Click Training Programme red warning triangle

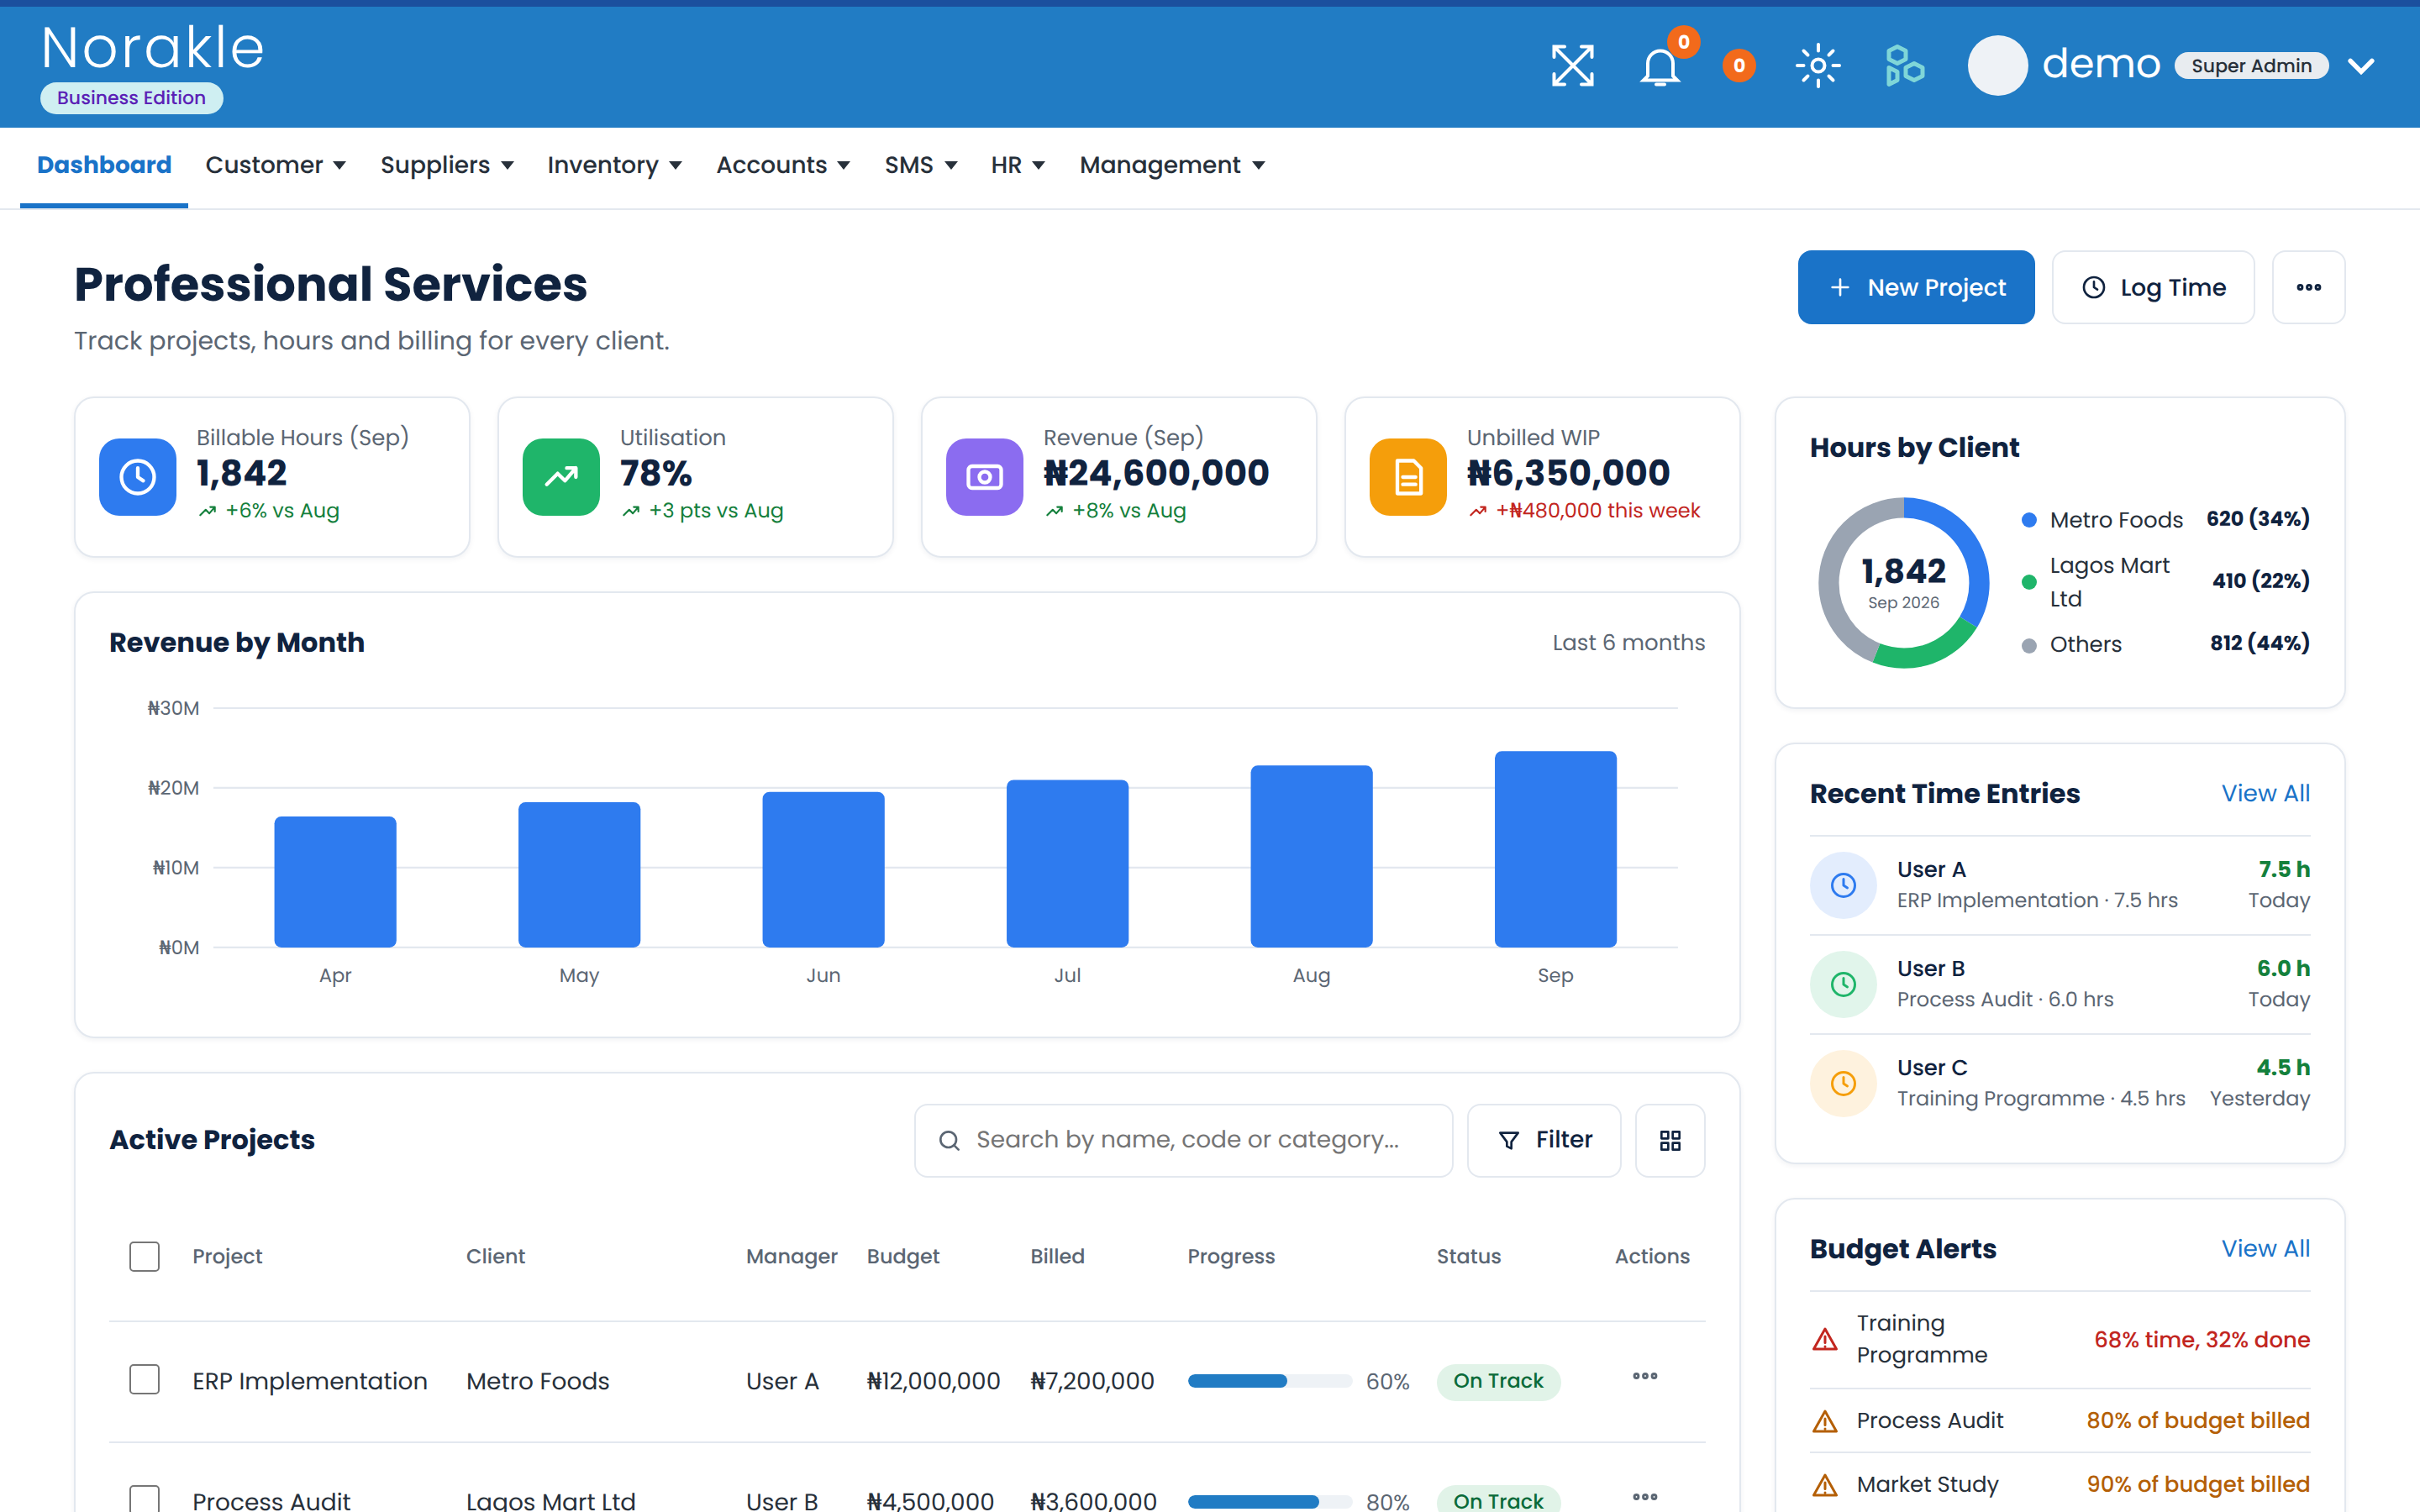(x=1825, y=1339)
